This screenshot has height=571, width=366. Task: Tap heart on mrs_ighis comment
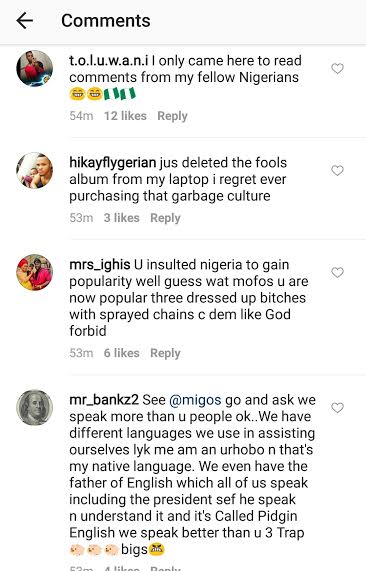tap(337, 272)
